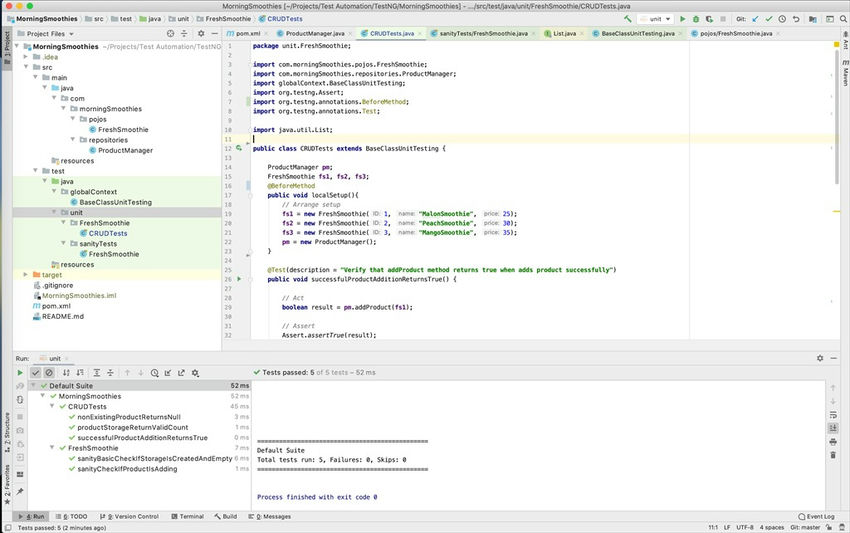Toggle the Project tool window side button
Screen dimensions: 850x533
click(x=6, y=43)
